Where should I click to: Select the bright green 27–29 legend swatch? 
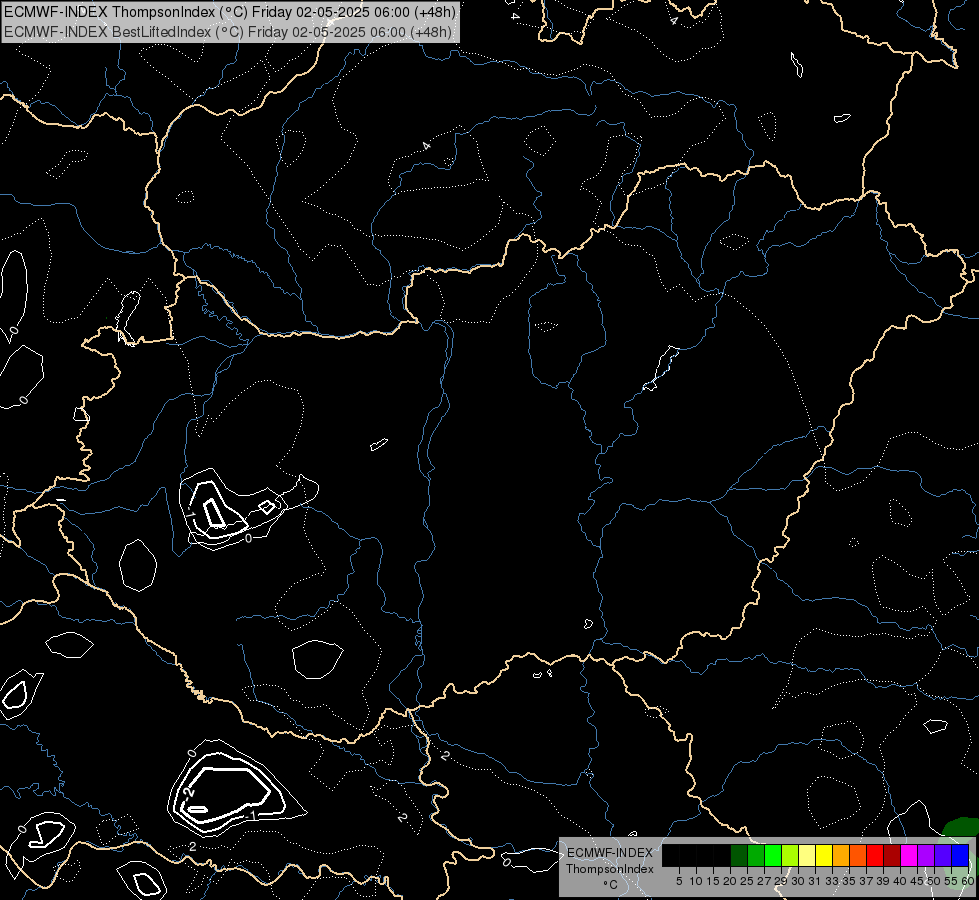[x=773, y=855]
